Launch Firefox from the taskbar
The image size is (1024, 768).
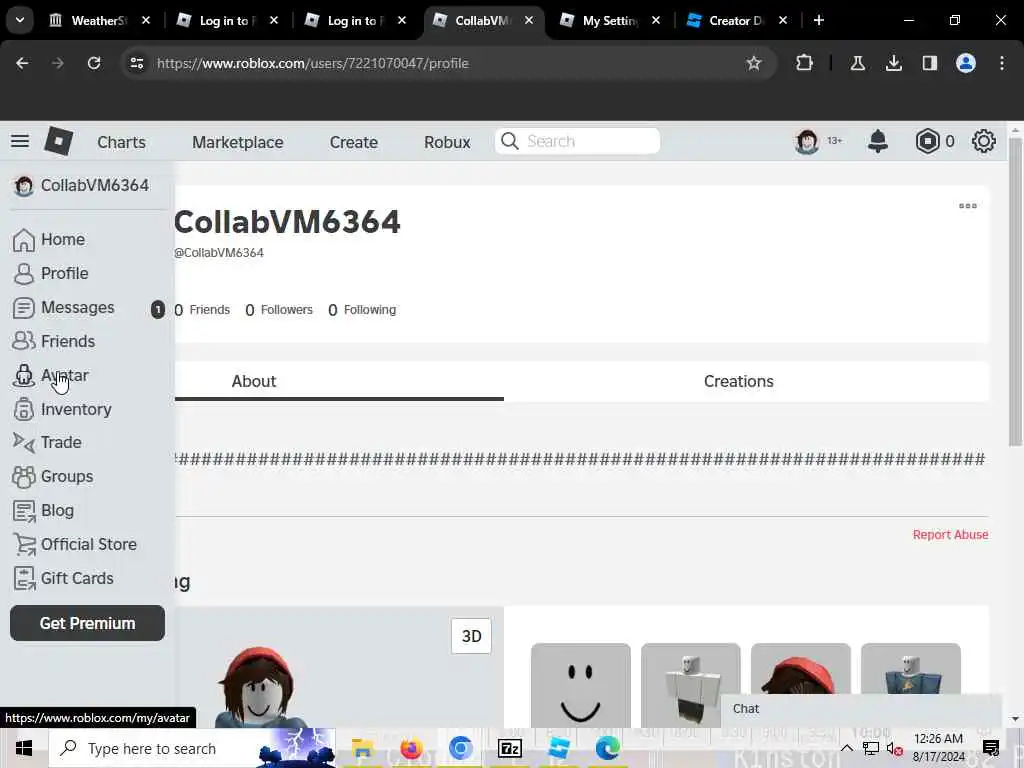click(x=411, y=748)
